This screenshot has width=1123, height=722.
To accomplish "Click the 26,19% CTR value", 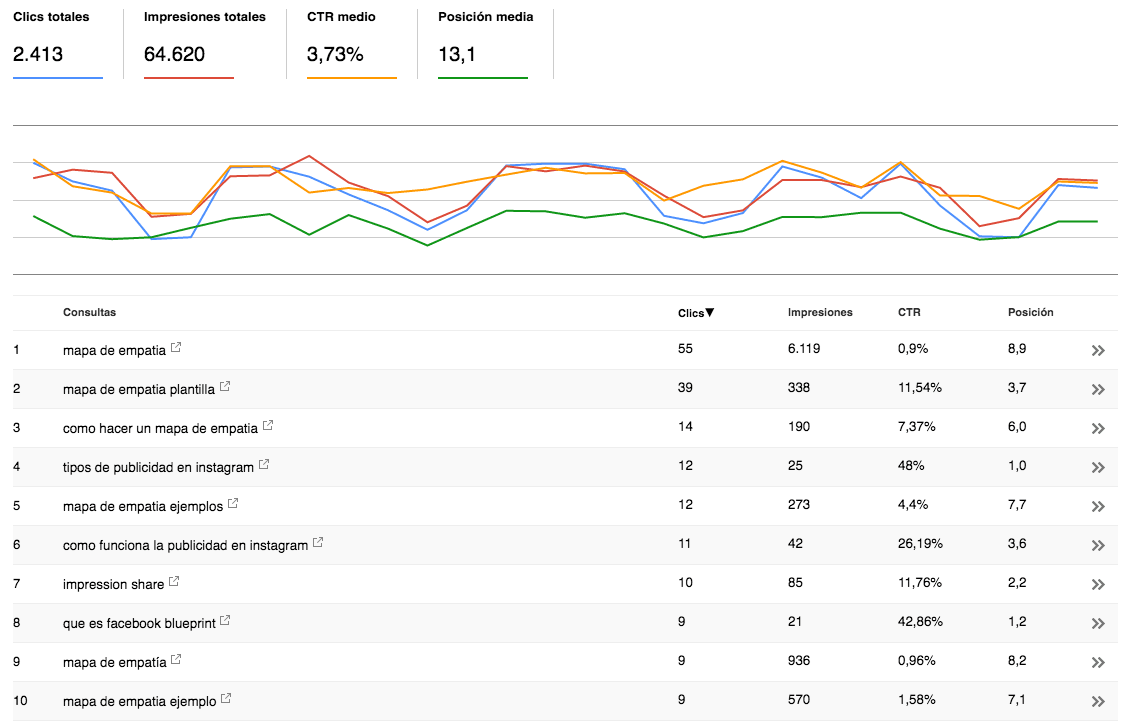I will [920, 544].
